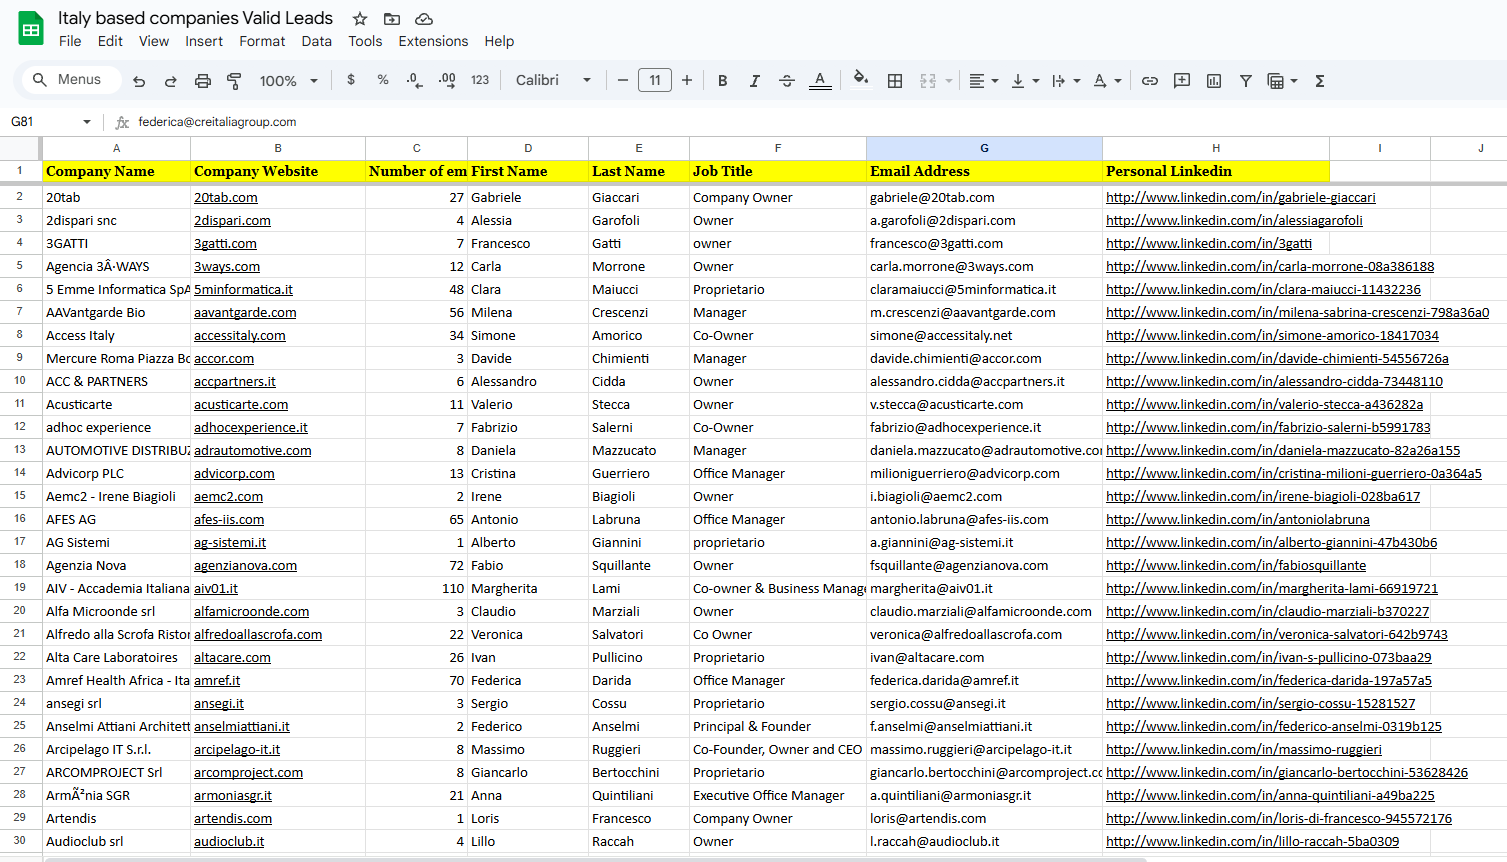
Task: Toggle Italic formatting
Action: (755, 81)
